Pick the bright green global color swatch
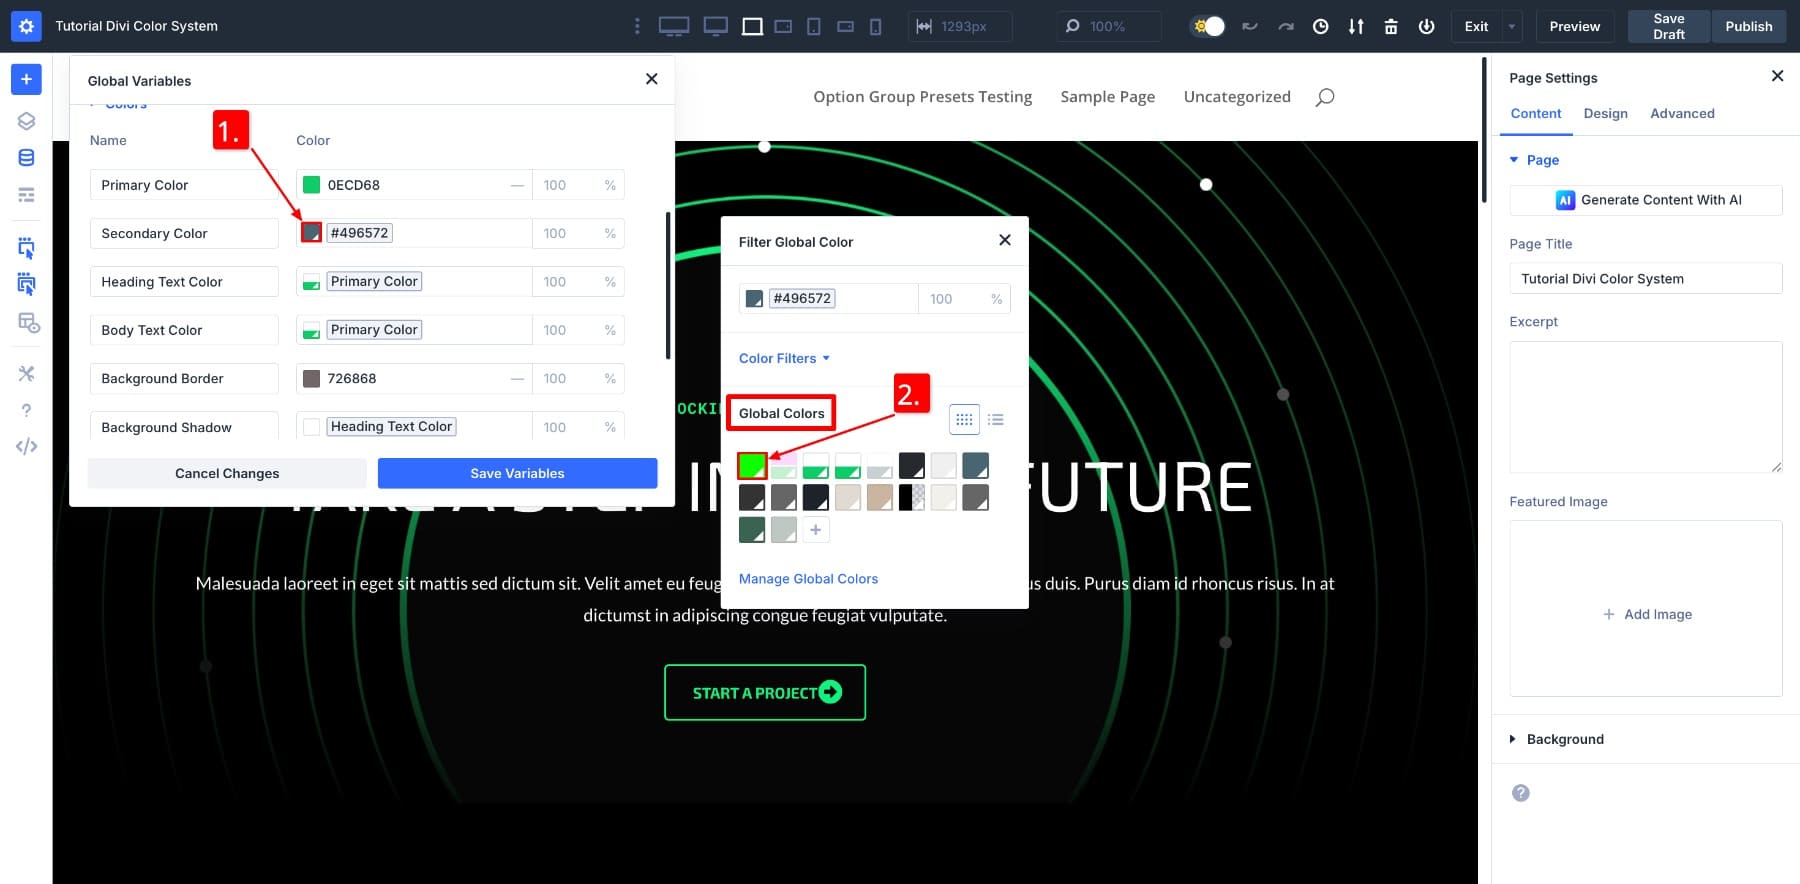The height and width of the screenshot is (884, 1800). (751, 466)
